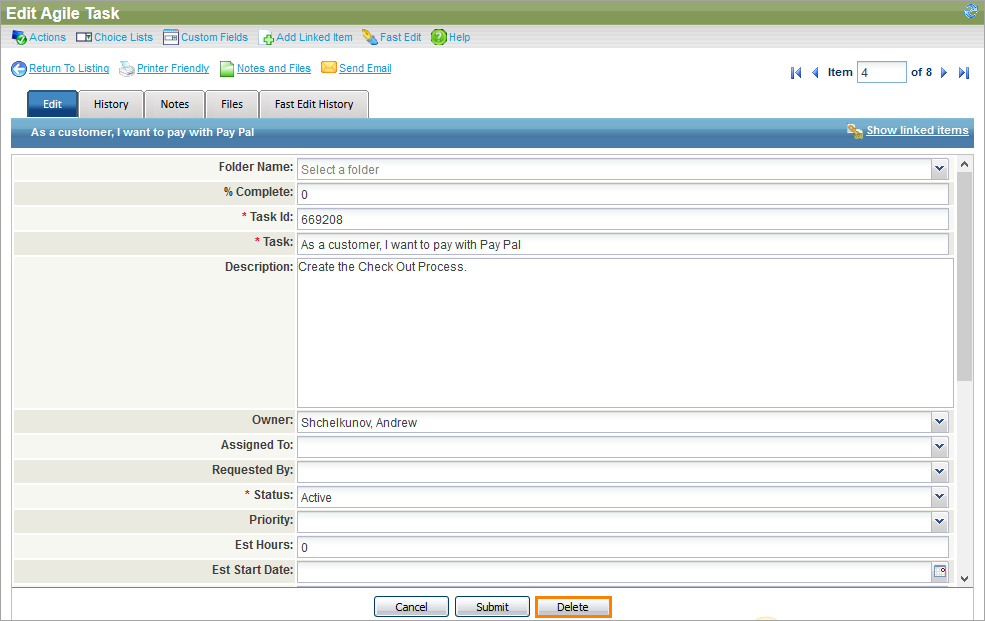Image resolution: width=985 pixels, height=621 pixels.
Task: Click the Choice Lists icon
Action: (84, 38)
